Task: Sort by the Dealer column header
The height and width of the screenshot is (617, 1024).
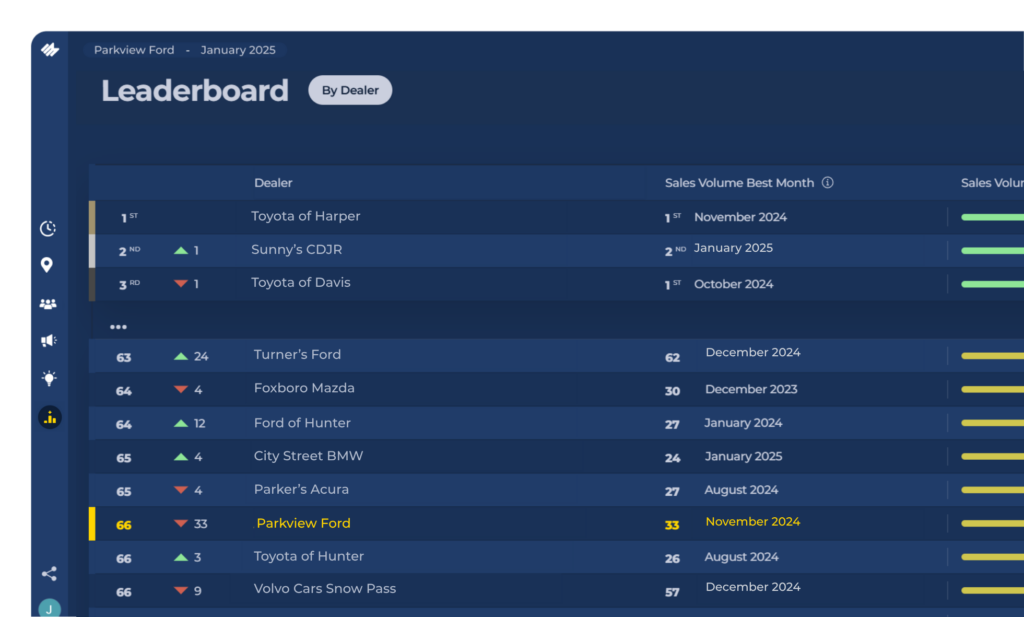Action: tap(273, 183)
